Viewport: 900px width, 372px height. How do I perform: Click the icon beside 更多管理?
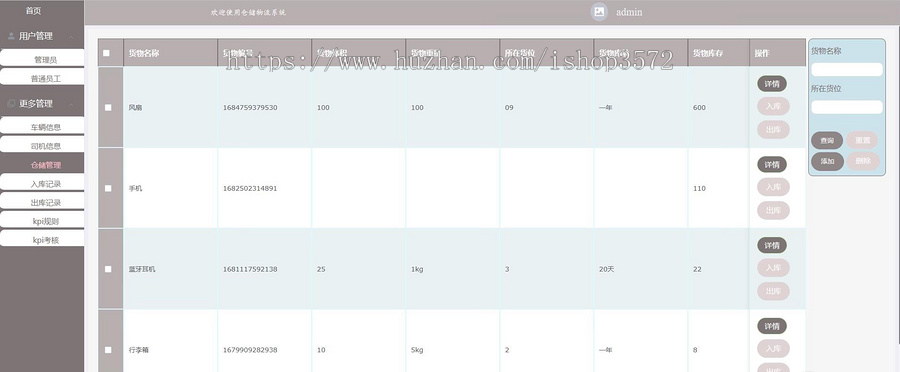click(x=11, y=104)
